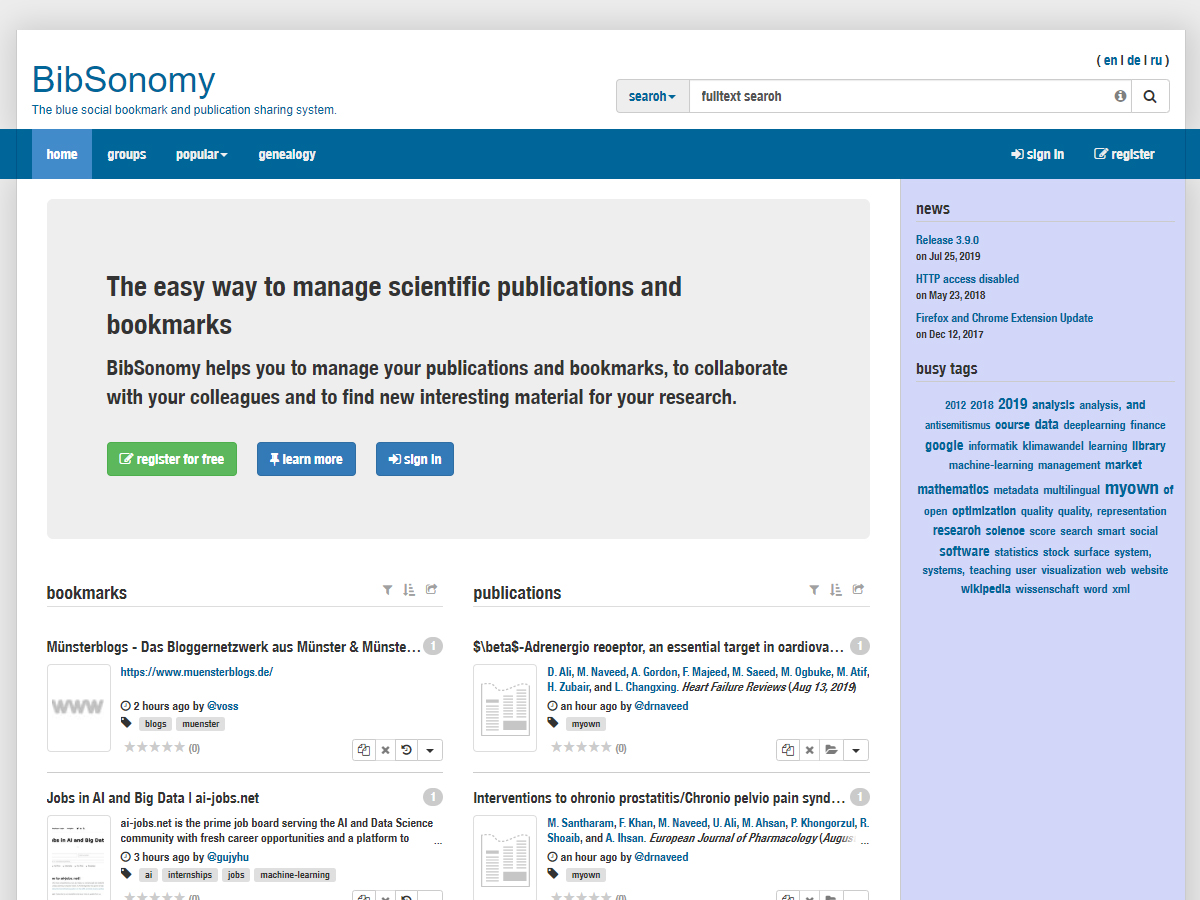The height and width of the screenshot is (900, 1200).
Task: Click history icon on Münsterblogs bookmark
Action: click(406, 750)
